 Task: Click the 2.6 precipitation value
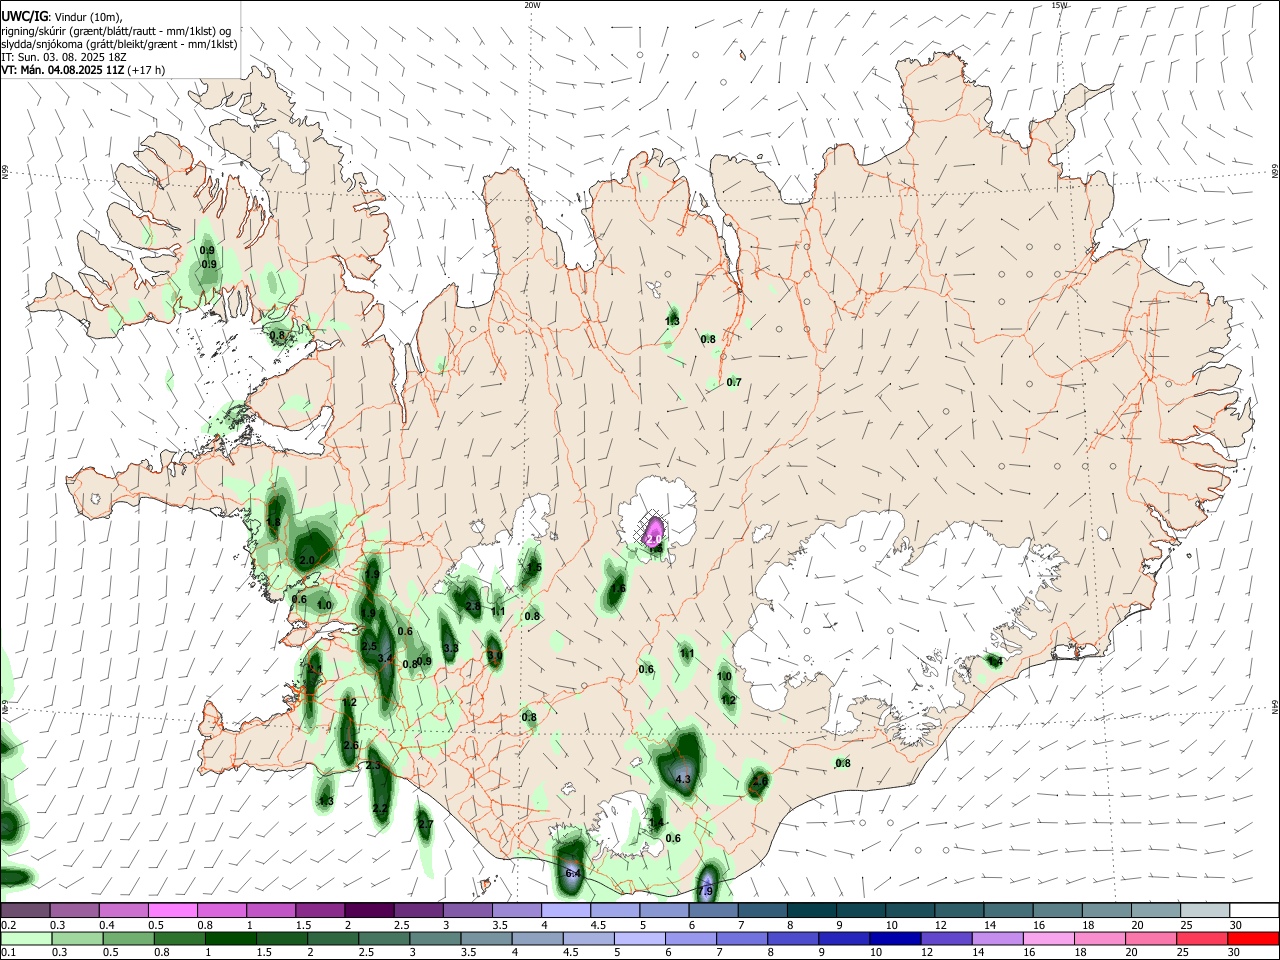[351, 745]
